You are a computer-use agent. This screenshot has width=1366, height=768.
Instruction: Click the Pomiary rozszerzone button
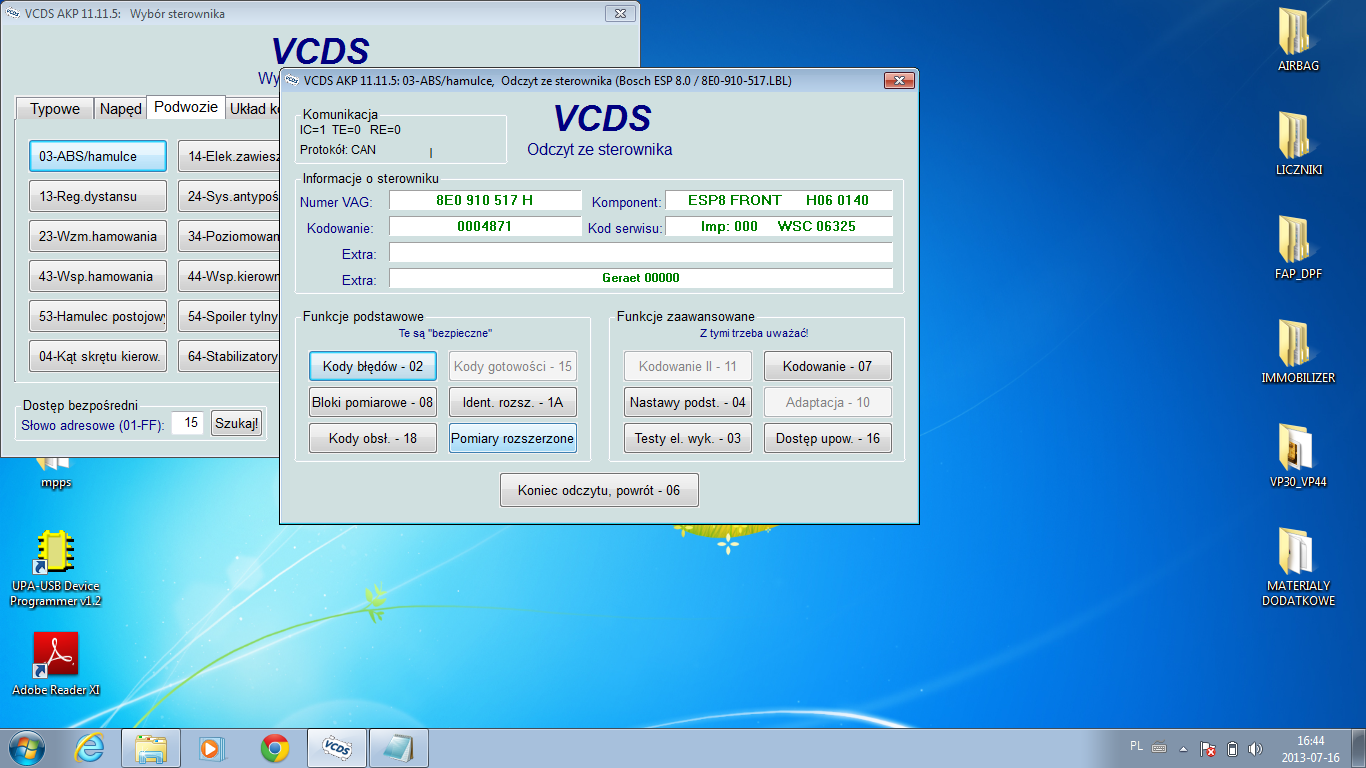click(x=513, y=438)
